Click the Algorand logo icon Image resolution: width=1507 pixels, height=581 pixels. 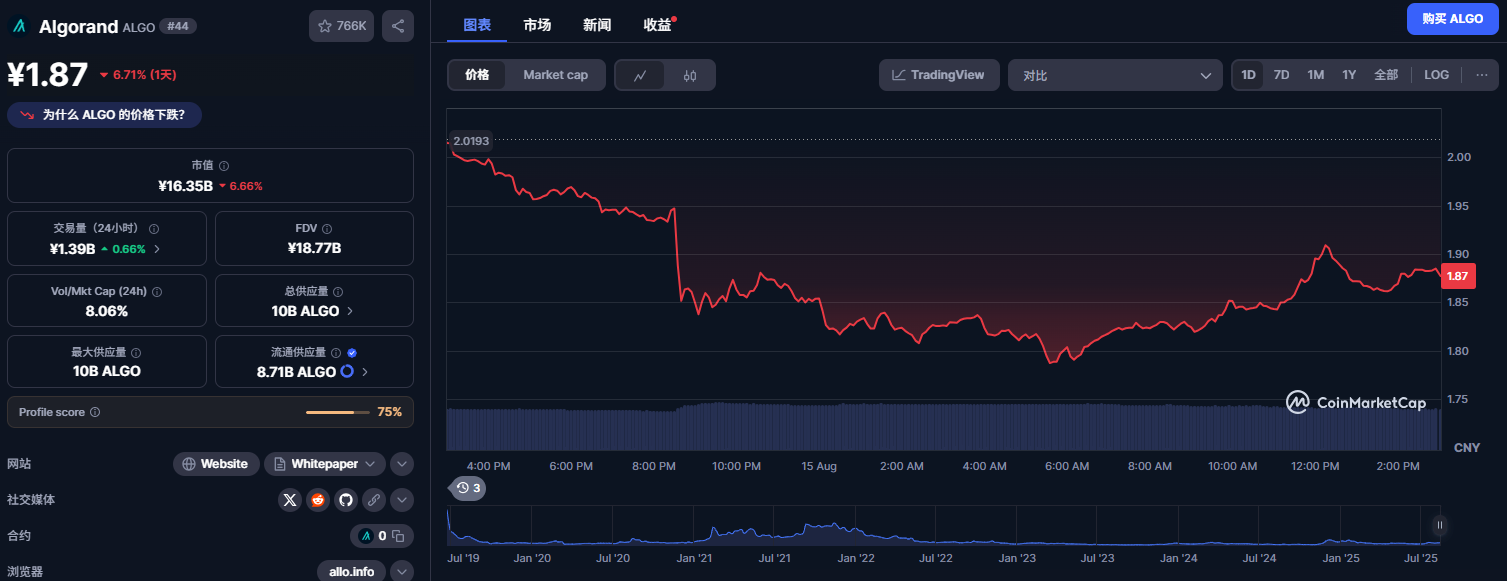click(19, 26)
